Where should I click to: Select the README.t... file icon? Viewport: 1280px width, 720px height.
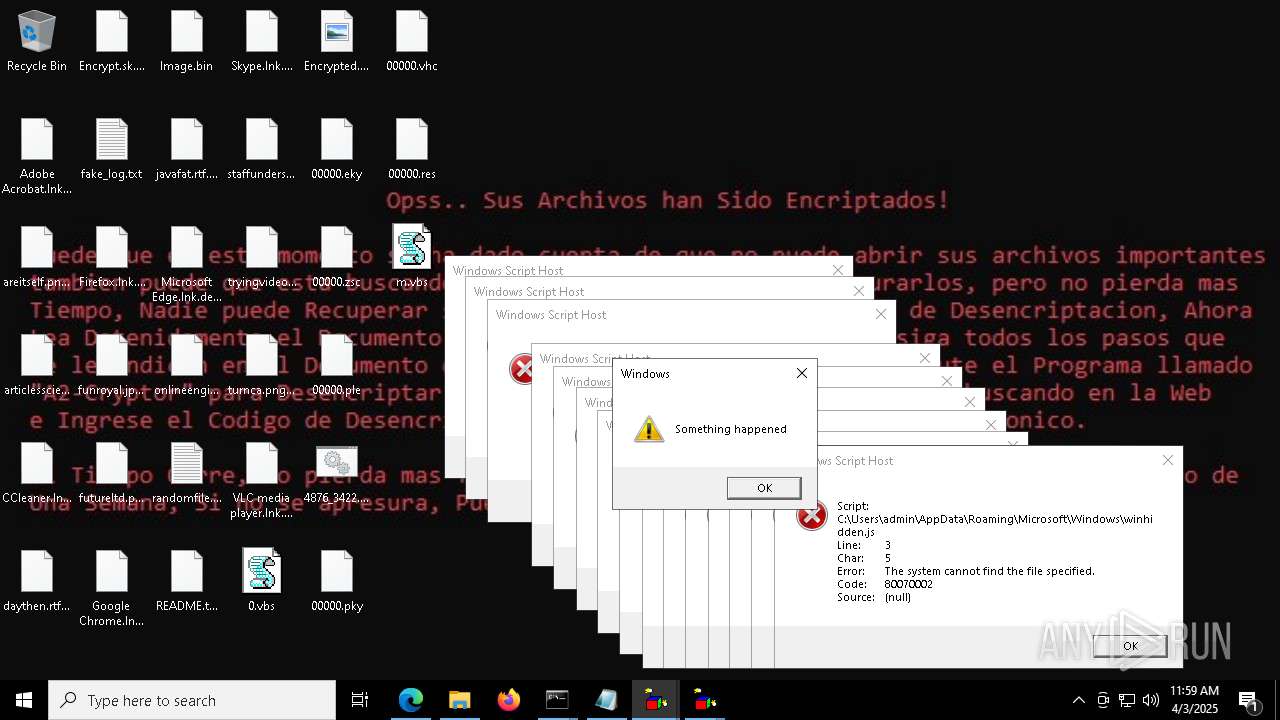point(187,581)
